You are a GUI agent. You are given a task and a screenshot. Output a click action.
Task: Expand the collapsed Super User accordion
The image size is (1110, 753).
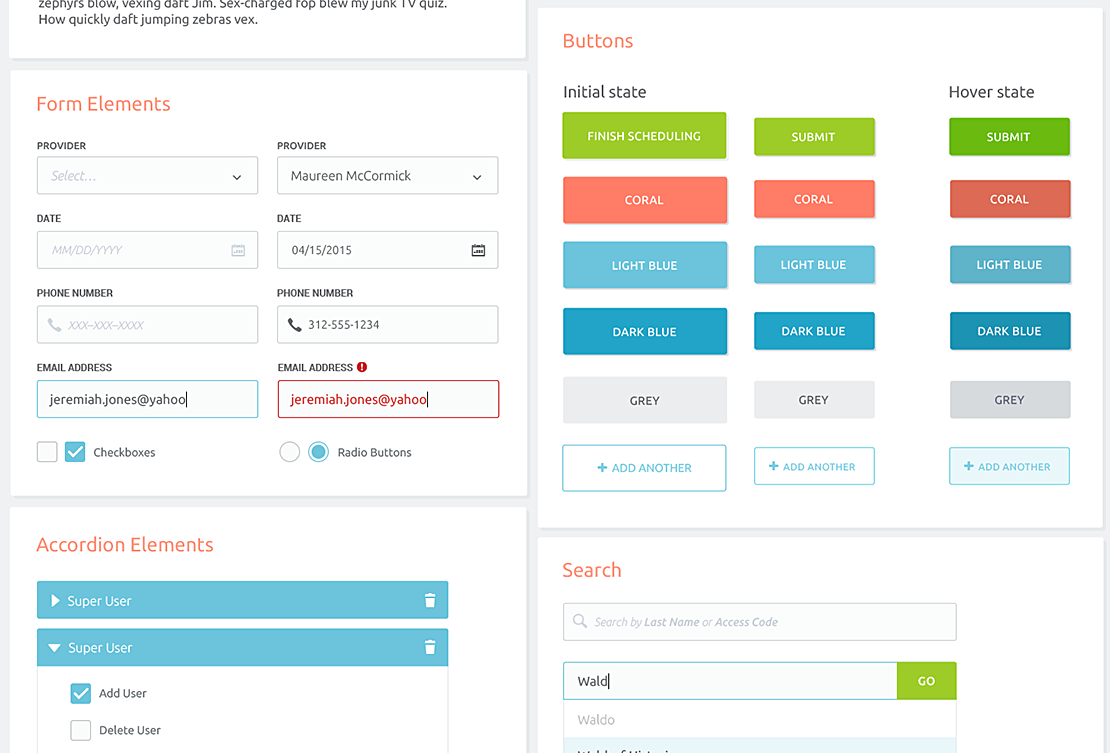56,601
